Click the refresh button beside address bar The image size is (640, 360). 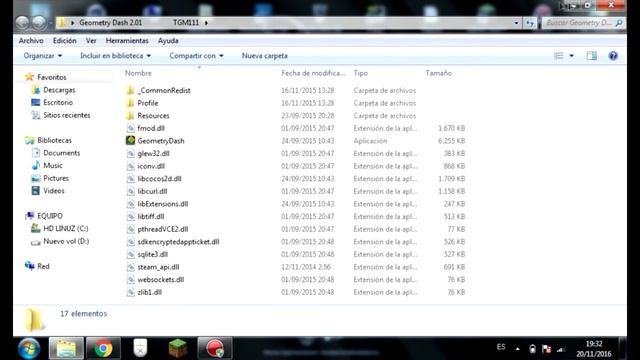point(530,23)
